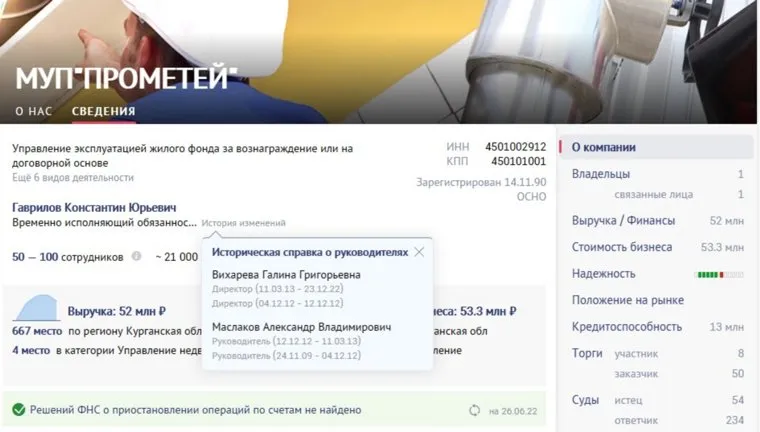Open the Владельцы section

657,174
